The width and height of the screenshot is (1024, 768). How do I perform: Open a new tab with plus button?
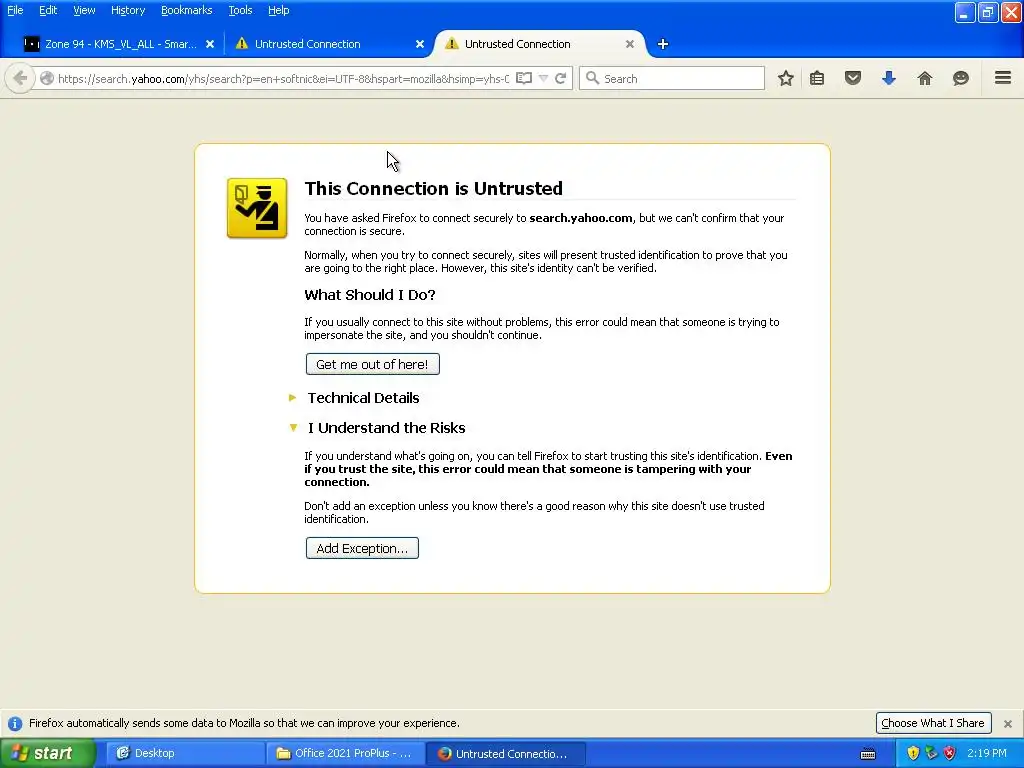(x=663, y=44)
